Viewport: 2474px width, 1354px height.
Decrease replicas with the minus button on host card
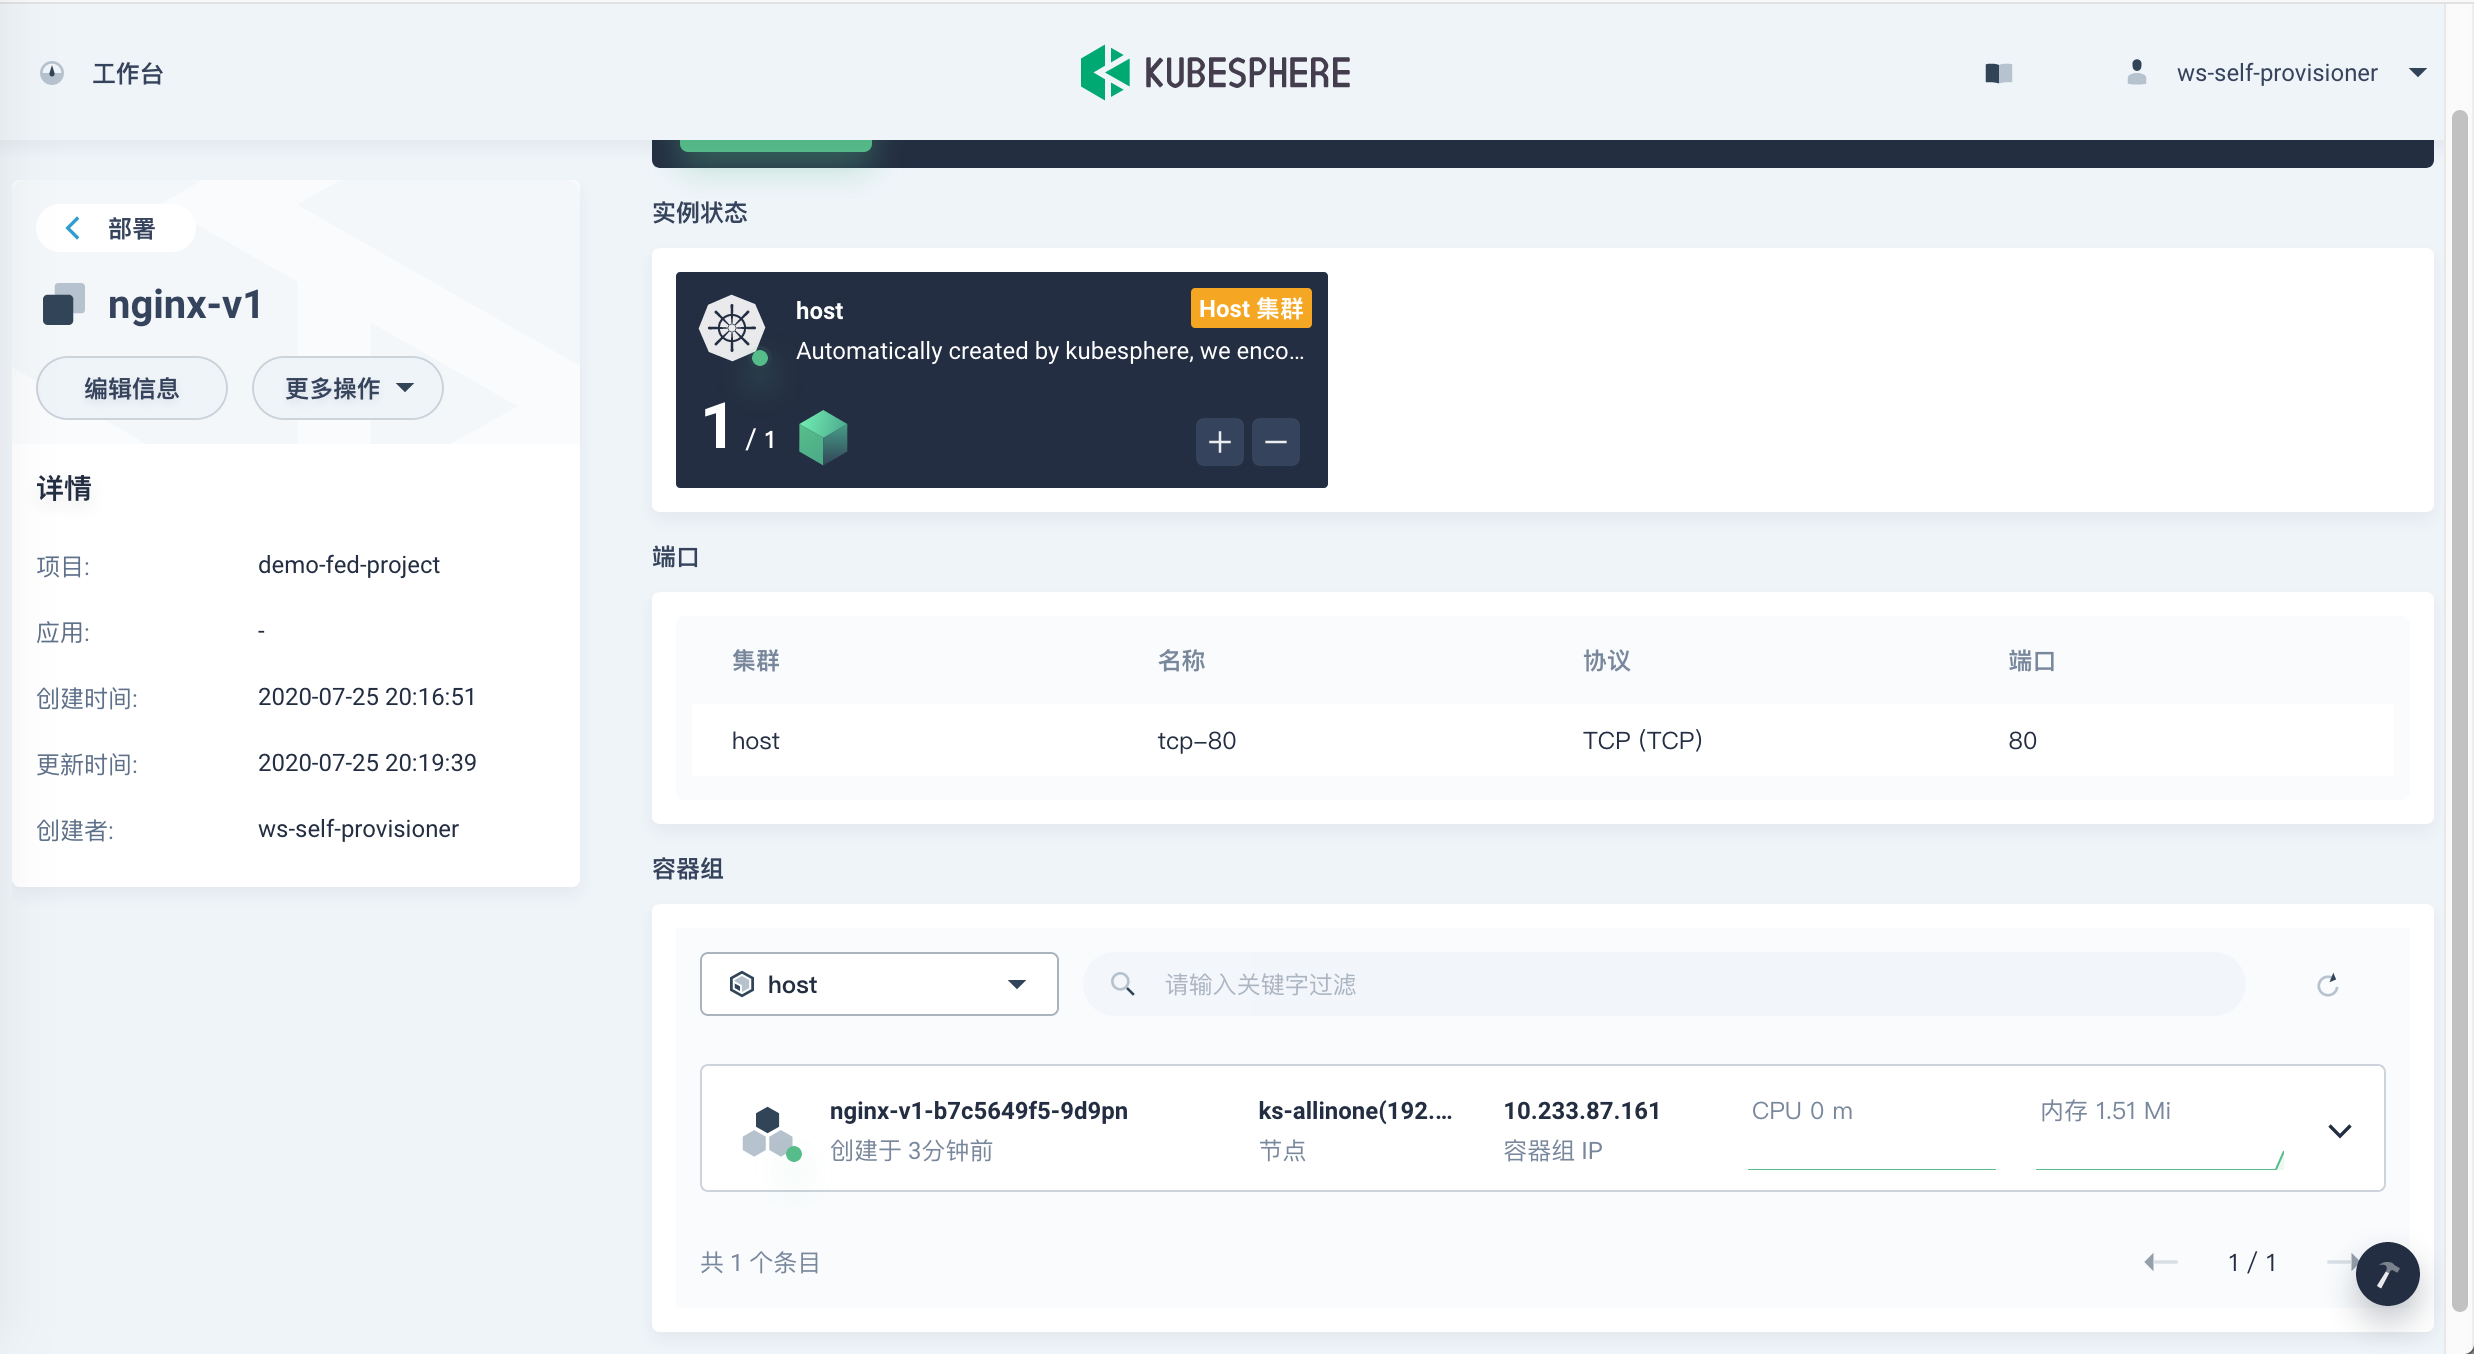coord(1276,441)
